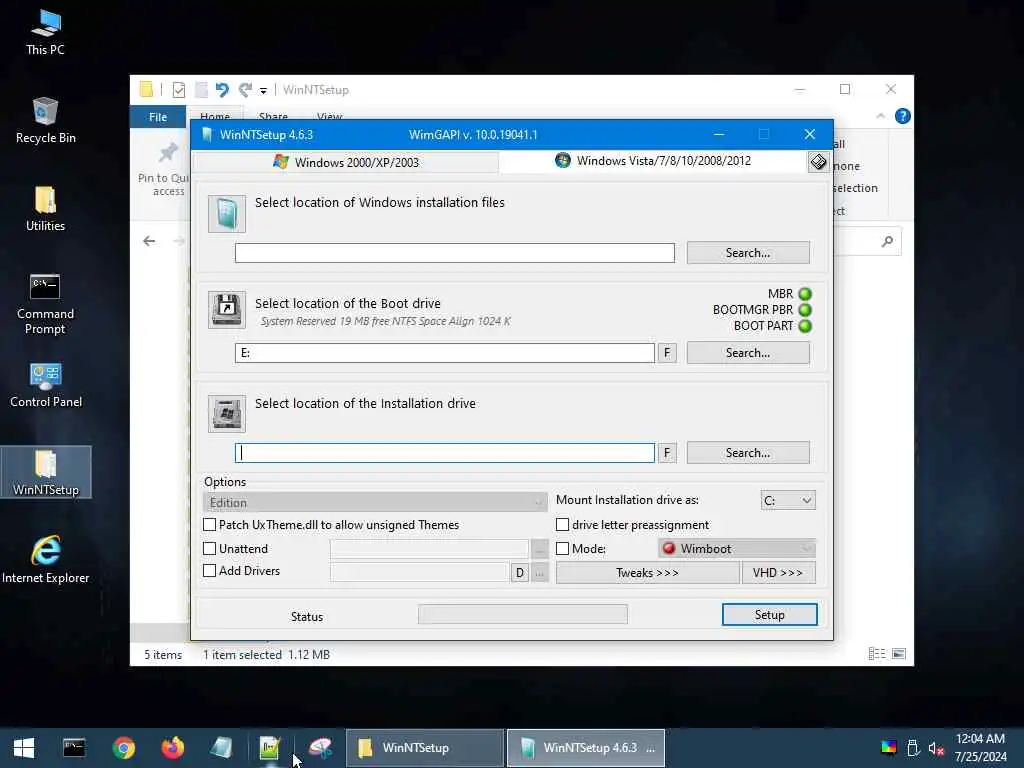
Task: Switch Explorer to details view icon
Action: [877, 654]
